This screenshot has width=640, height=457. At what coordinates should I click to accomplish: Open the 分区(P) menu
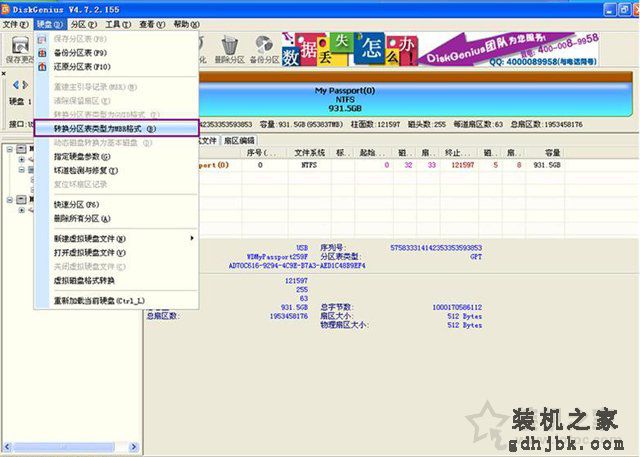click(x=83, y=24)
